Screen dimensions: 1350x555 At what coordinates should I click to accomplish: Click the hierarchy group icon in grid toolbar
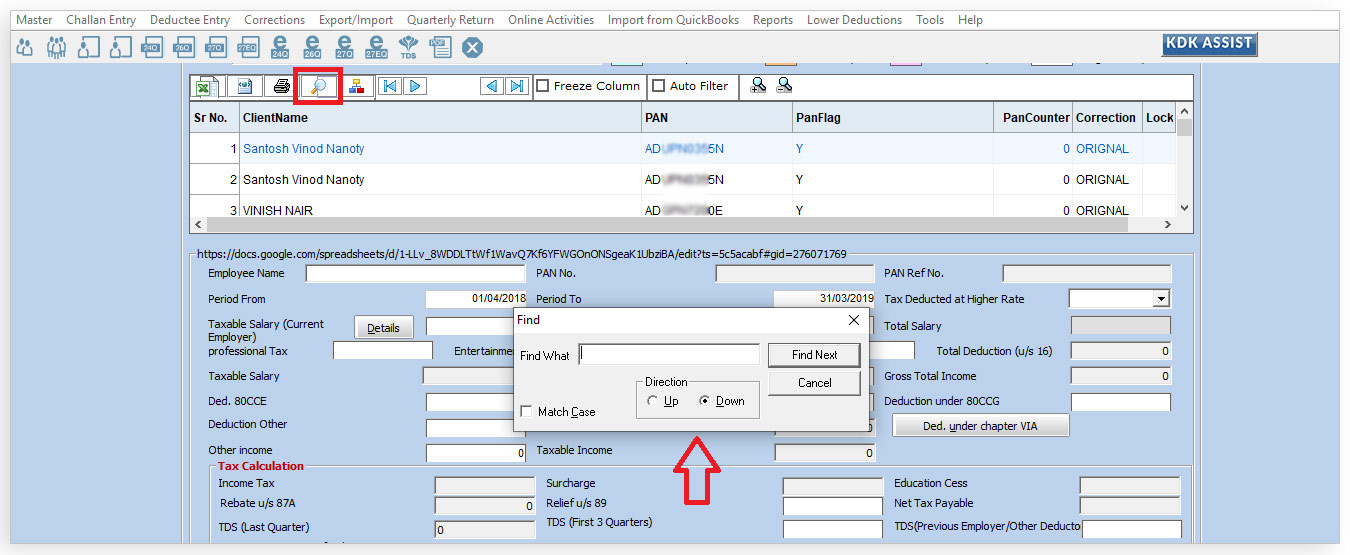tap(356, 86)
